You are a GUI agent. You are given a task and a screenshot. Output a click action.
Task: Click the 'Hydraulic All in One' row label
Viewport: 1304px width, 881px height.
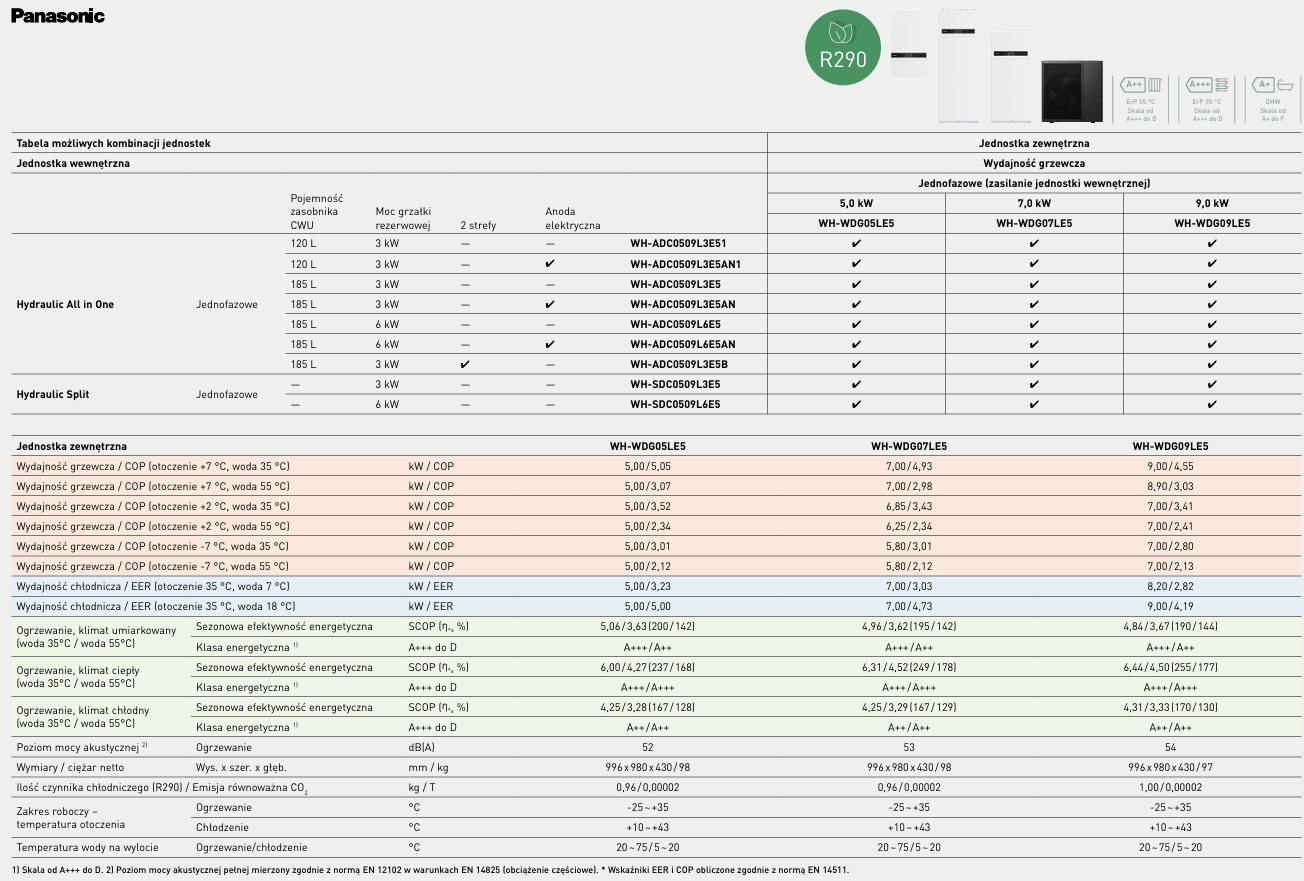click(65, 304)
